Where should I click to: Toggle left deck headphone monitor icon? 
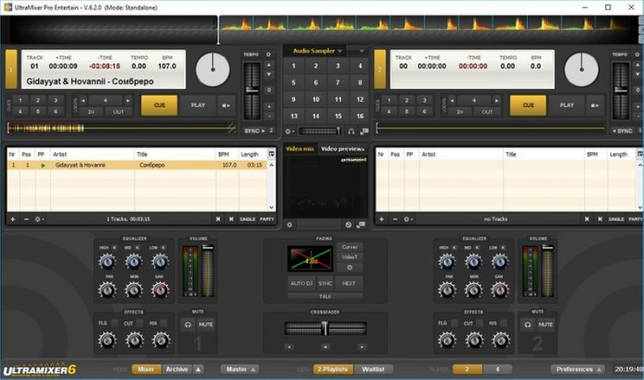point(188,325)
